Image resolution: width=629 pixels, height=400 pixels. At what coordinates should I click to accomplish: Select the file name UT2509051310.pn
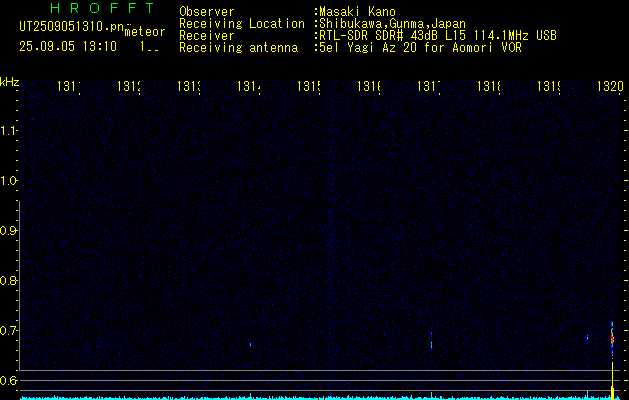(71, 27)
